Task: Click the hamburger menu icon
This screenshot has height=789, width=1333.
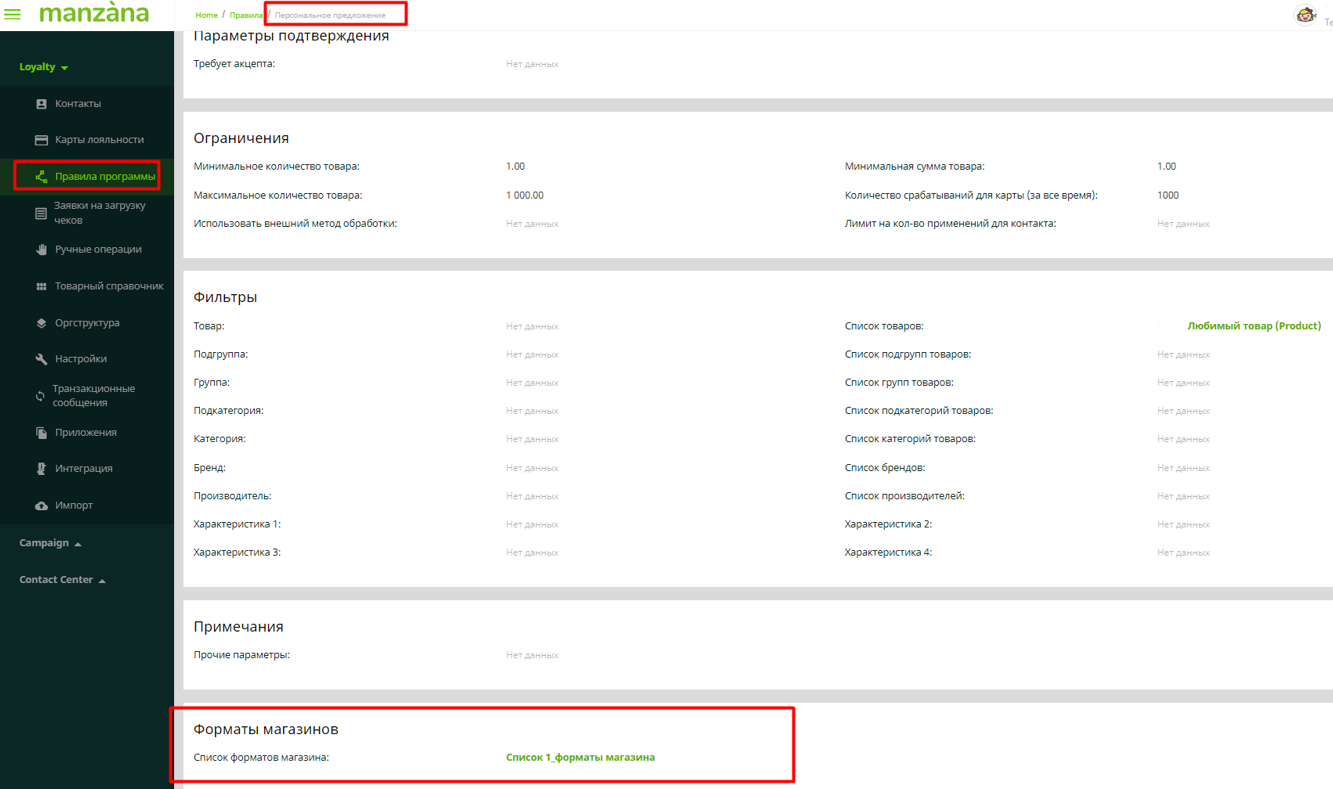Action: click(x=13, y=14)
